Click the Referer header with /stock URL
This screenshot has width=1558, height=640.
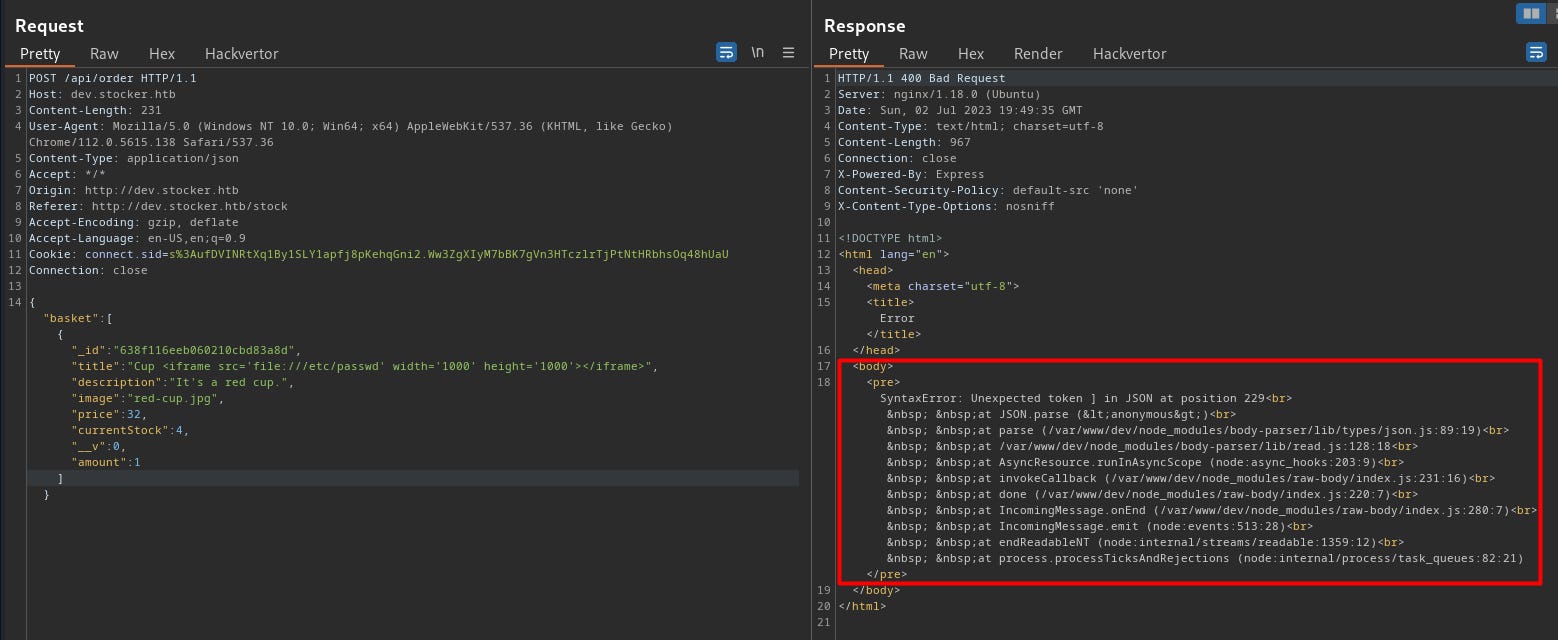[x=158, y=206]
